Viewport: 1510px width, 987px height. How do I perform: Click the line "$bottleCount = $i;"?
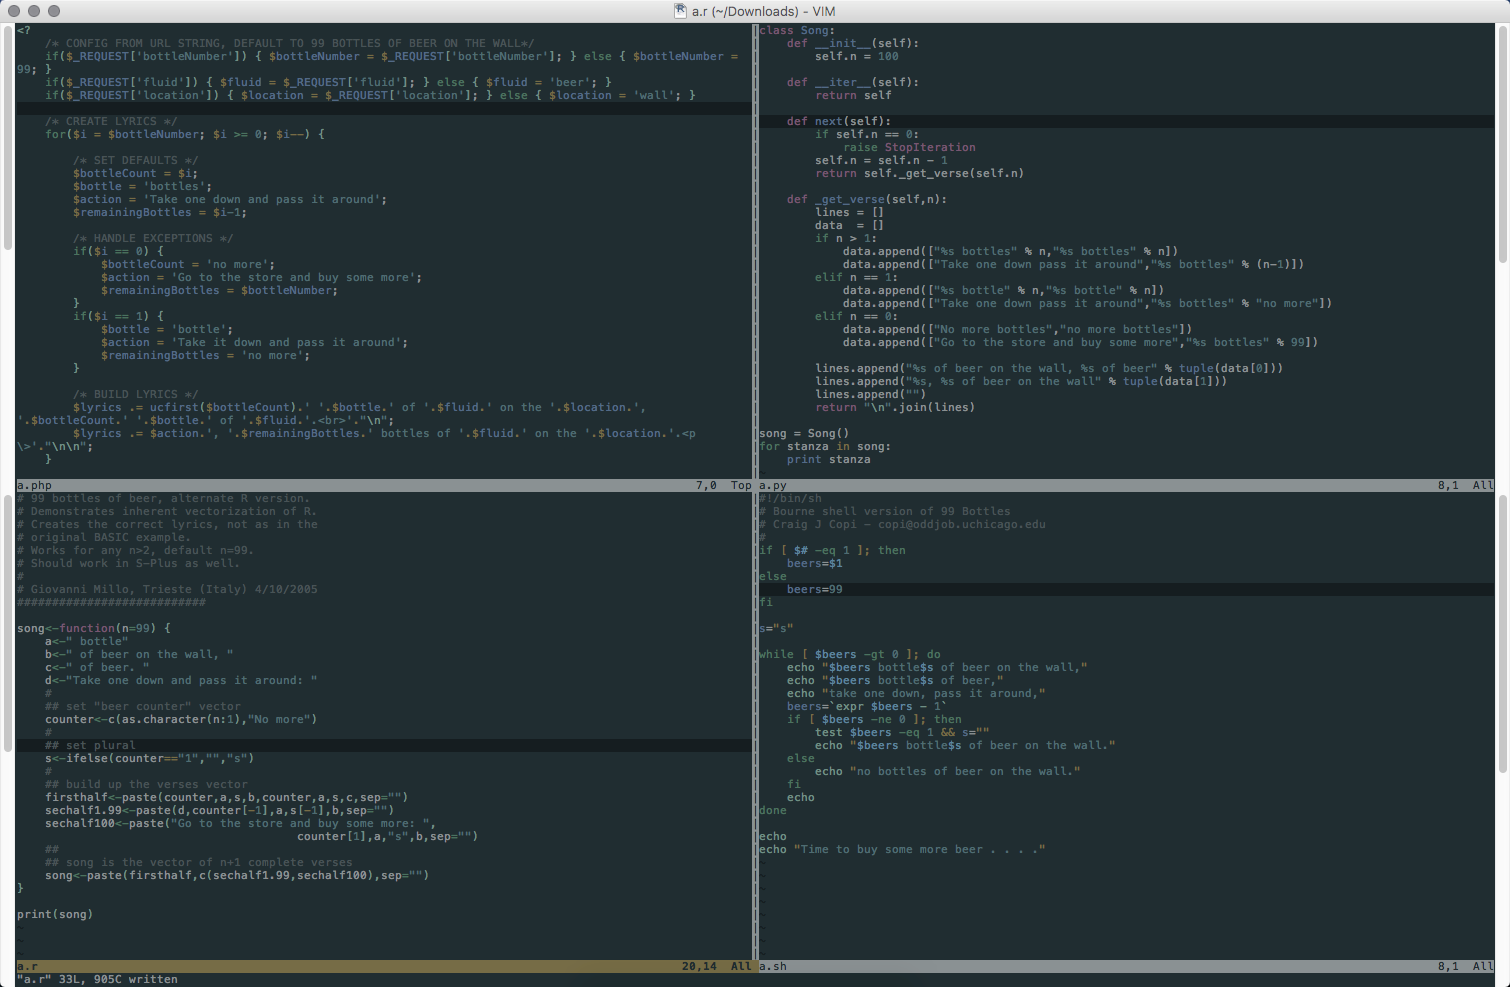tap(136, 173)
